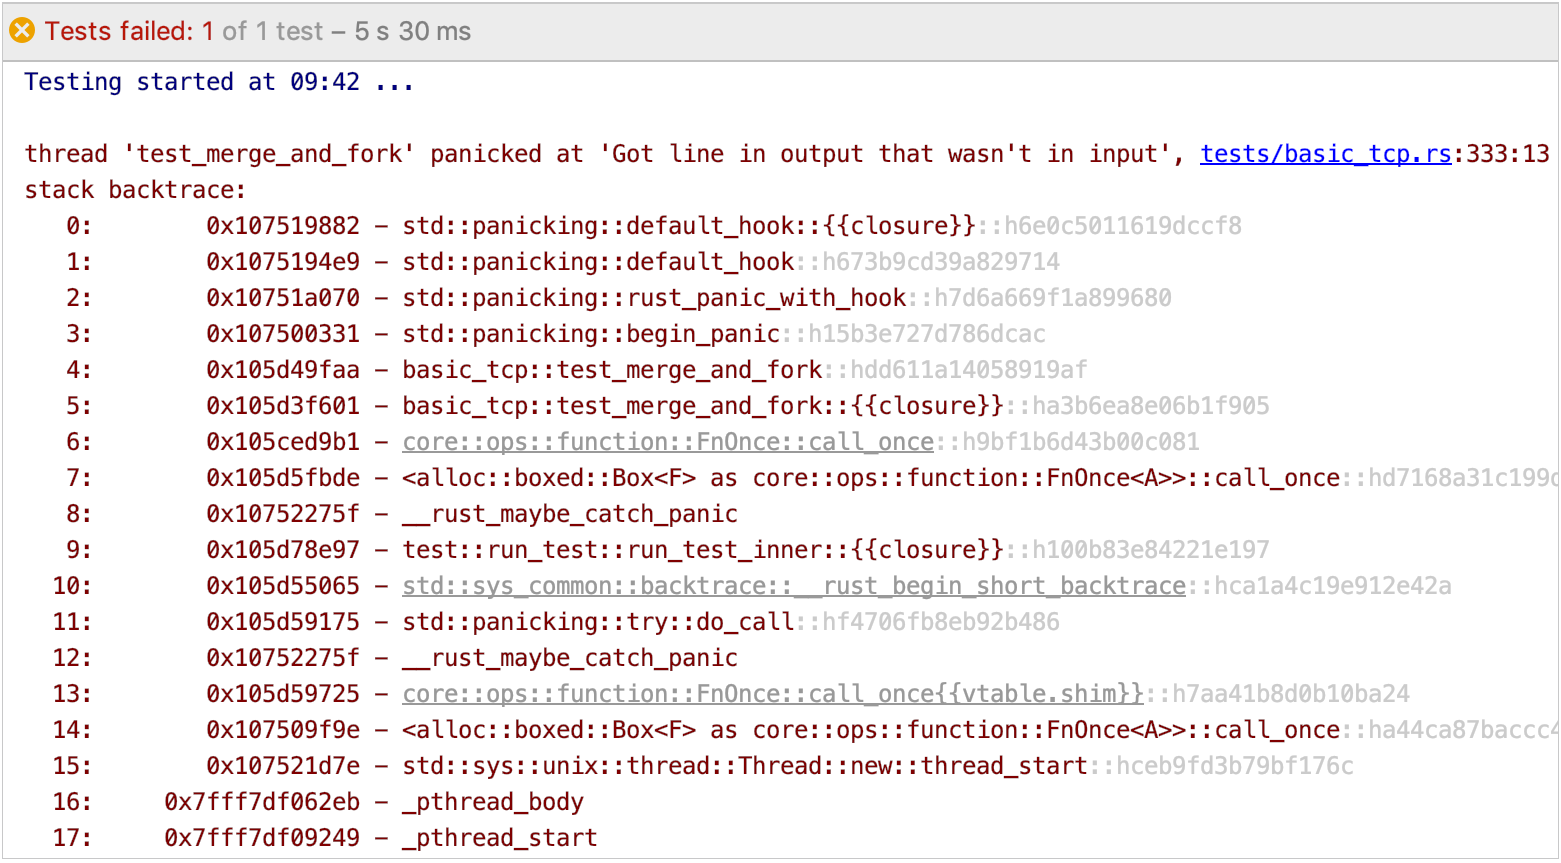Open the tests/basic_tcp.rs:333:13 source link
1561x863 pixels.
click(1326, 153)
